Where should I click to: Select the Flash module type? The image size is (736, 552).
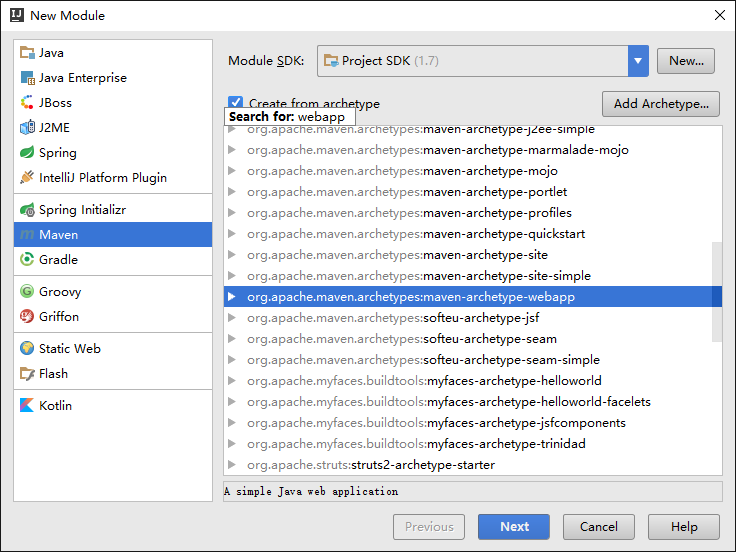(53, 374)
